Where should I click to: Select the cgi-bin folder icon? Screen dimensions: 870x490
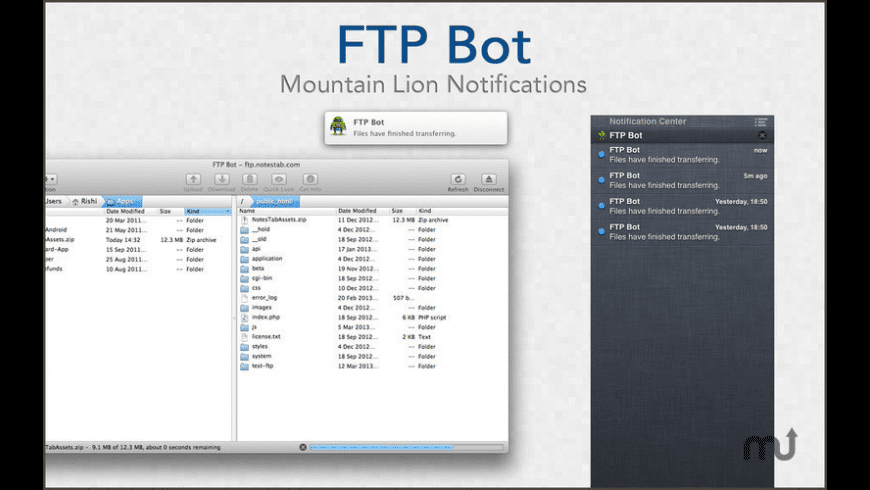[x=244, y=279]
